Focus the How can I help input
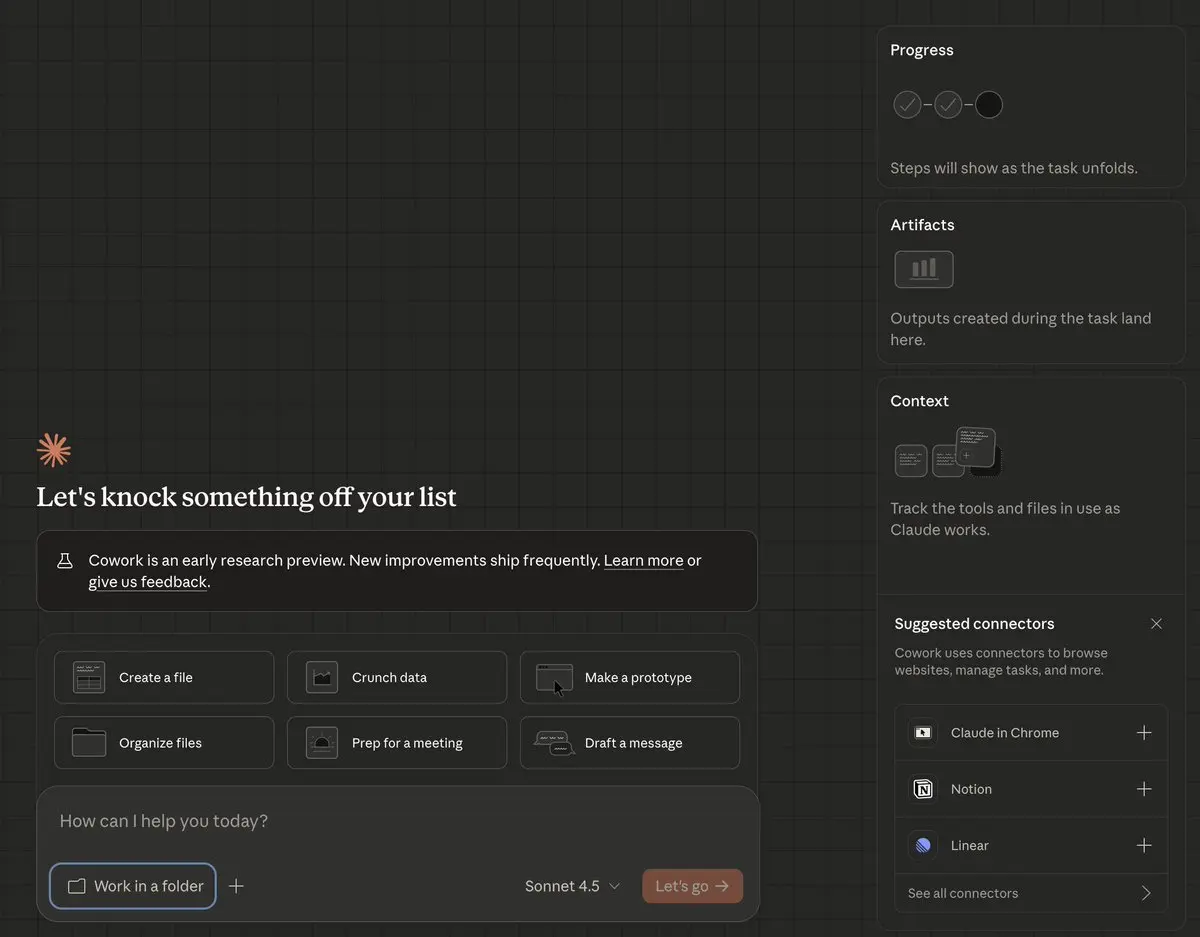1200x937 pixels. pos(398,821)
